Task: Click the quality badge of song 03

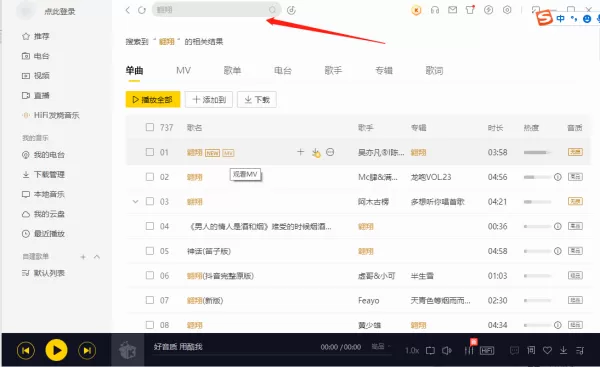Action: coord(575,201)
